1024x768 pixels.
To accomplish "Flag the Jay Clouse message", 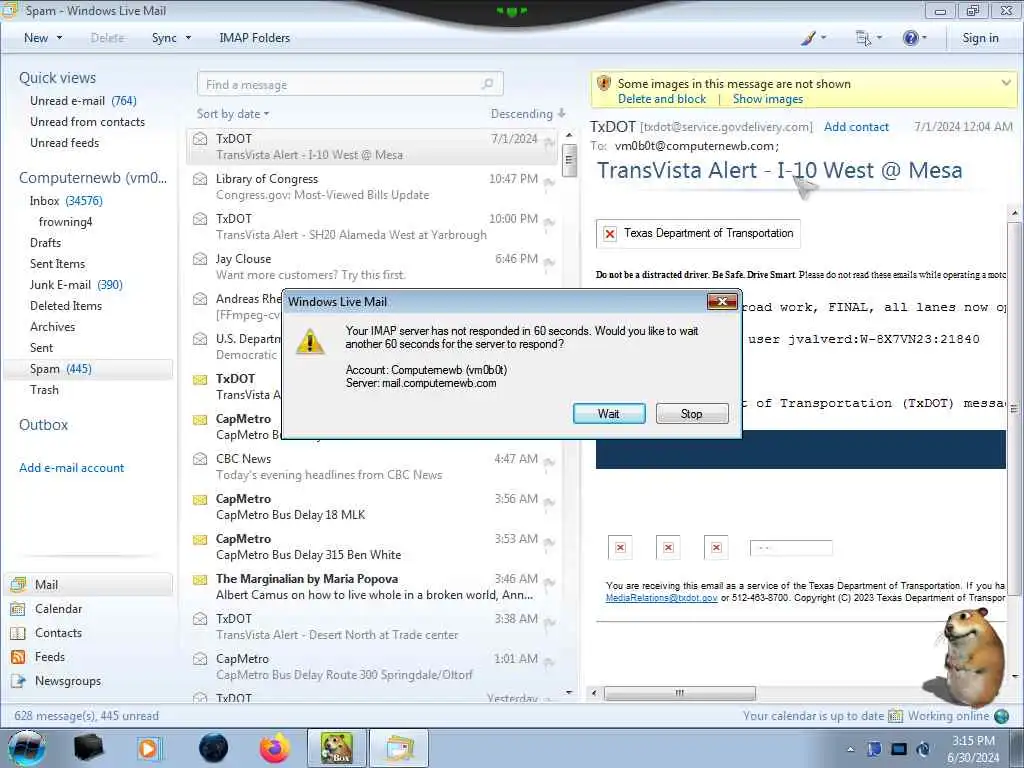I will click(x=549, y=263).
